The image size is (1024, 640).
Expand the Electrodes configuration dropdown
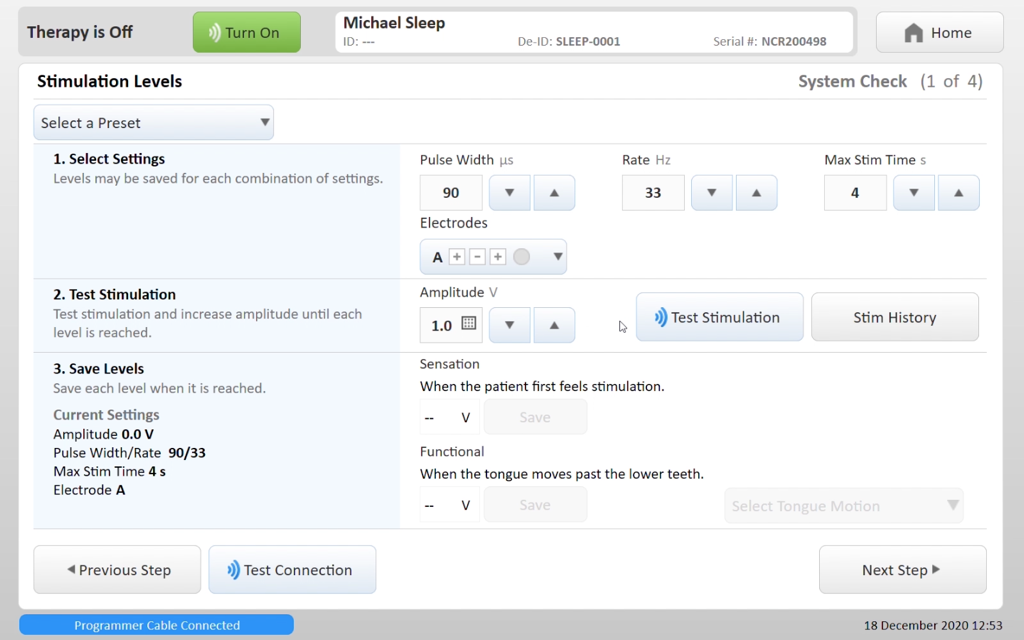coord(493,257)
